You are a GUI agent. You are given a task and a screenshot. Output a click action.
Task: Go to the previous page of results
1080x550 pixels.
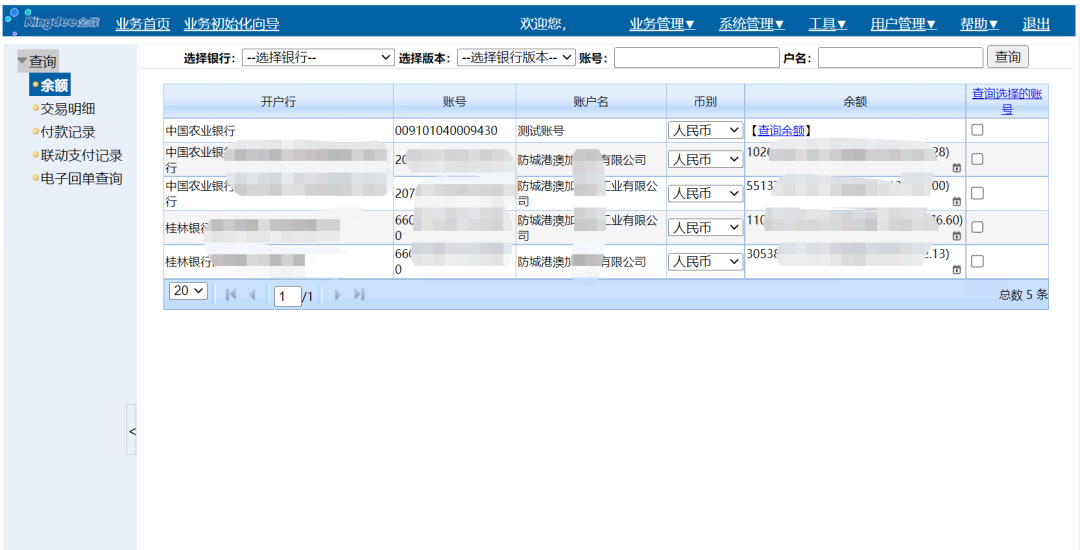(252, 295)
